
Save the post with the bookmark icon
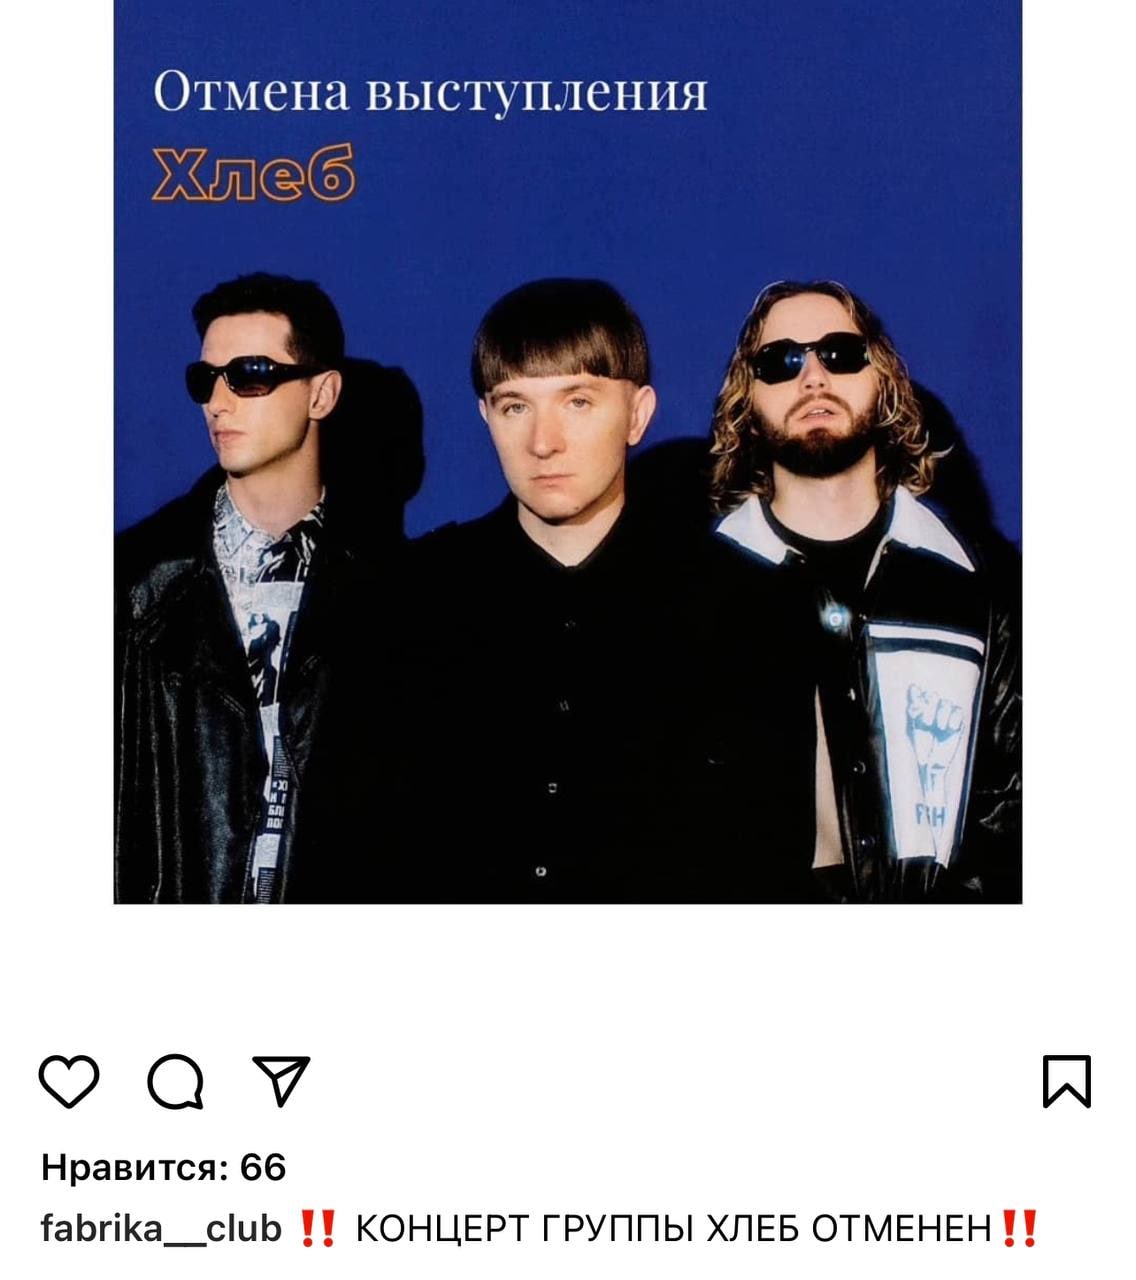click(1067, 1081)
